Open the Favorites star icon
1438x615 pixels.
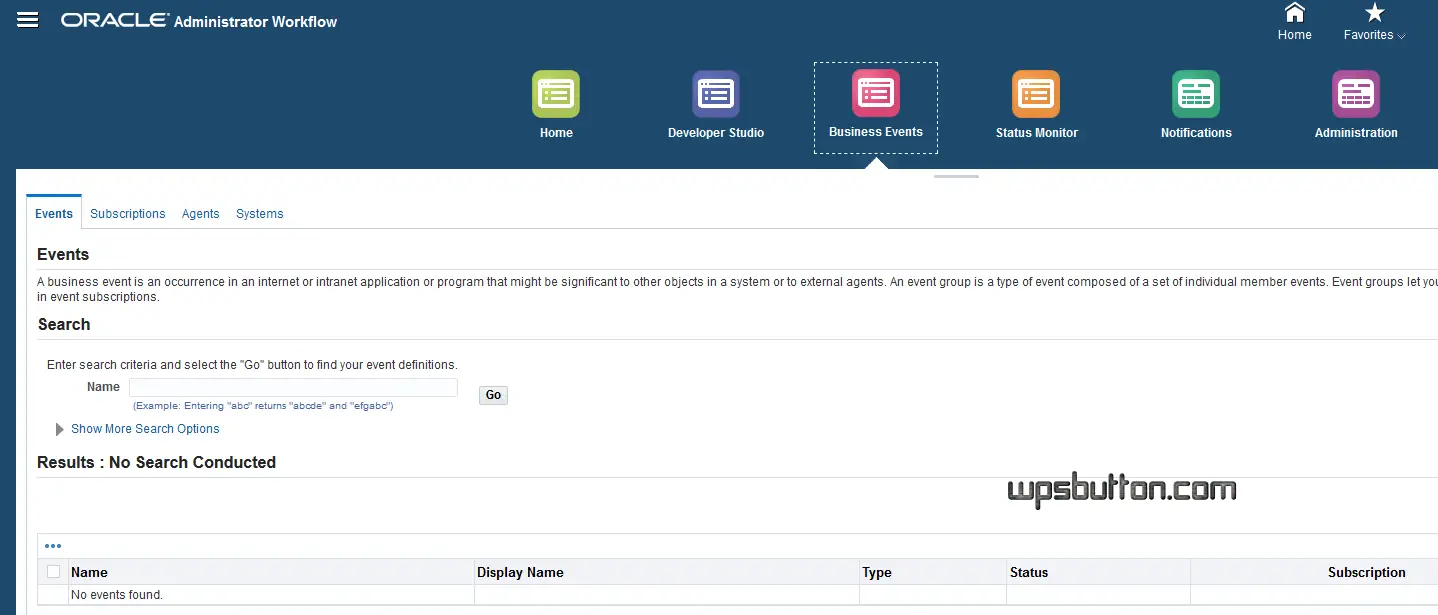point(1375,12)
